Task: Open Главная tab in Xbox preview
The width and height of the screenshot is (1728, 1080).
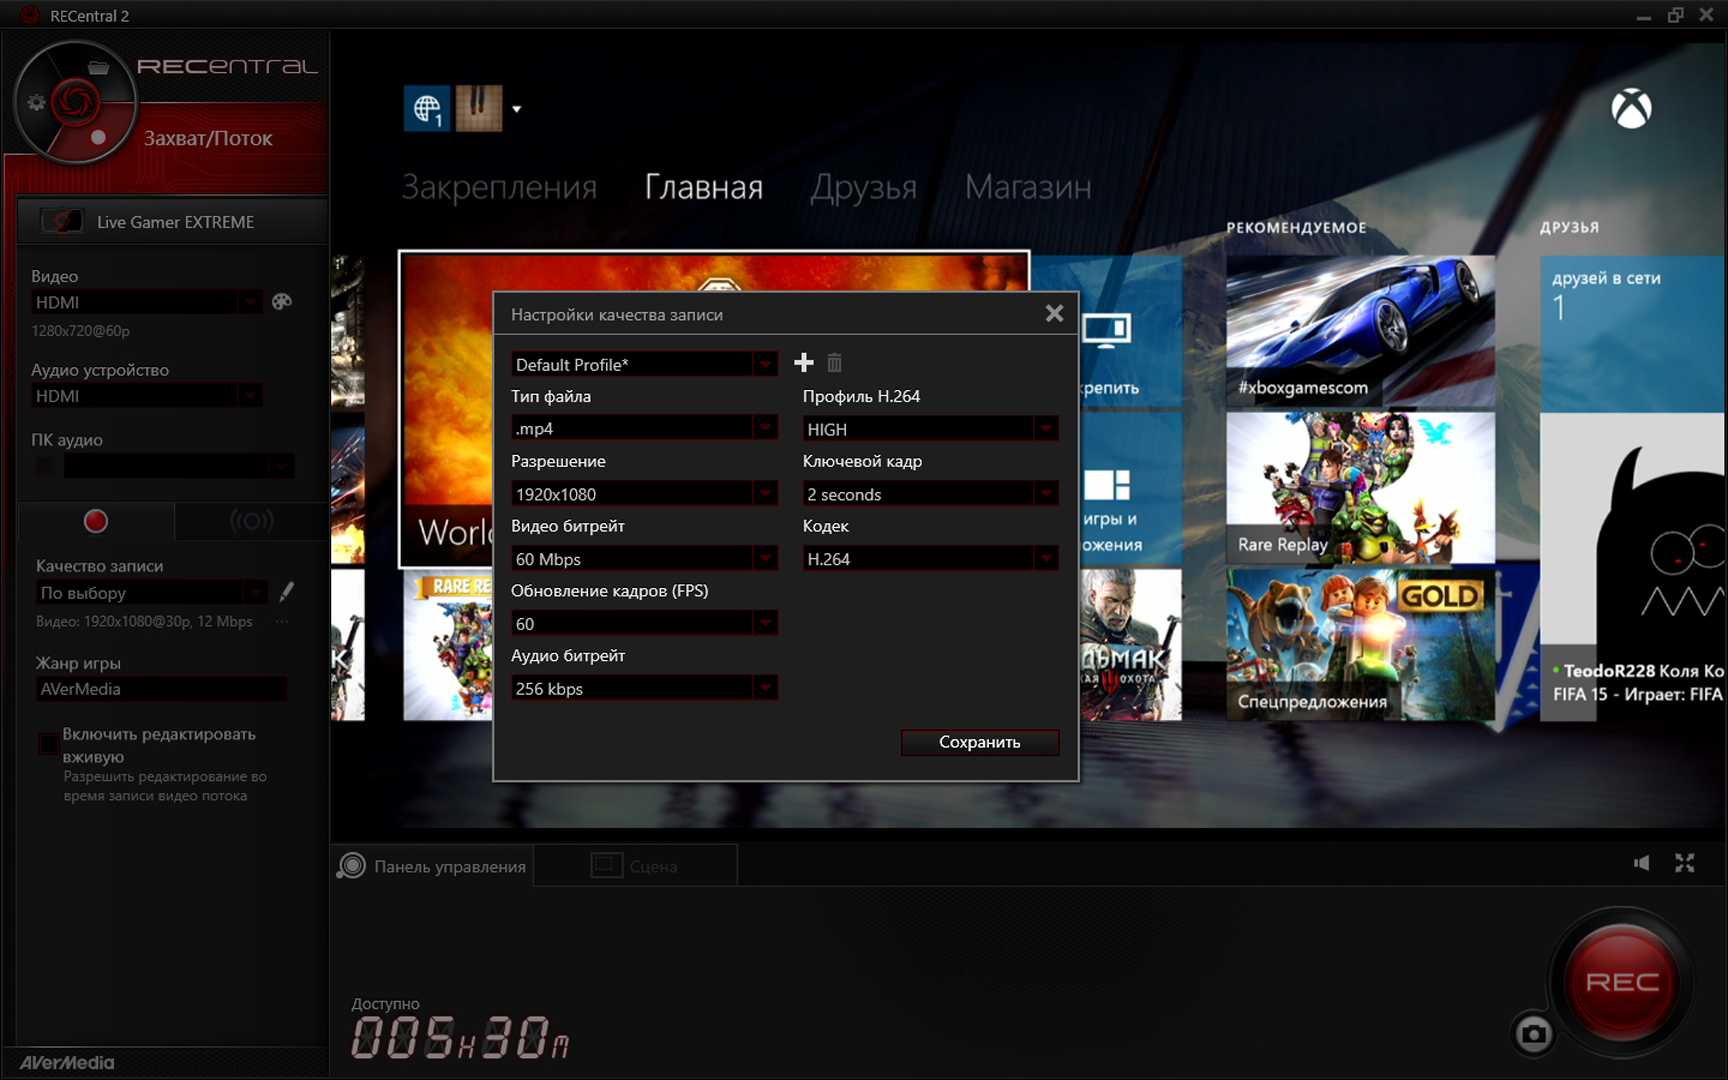Action: (x=704, y=187)
